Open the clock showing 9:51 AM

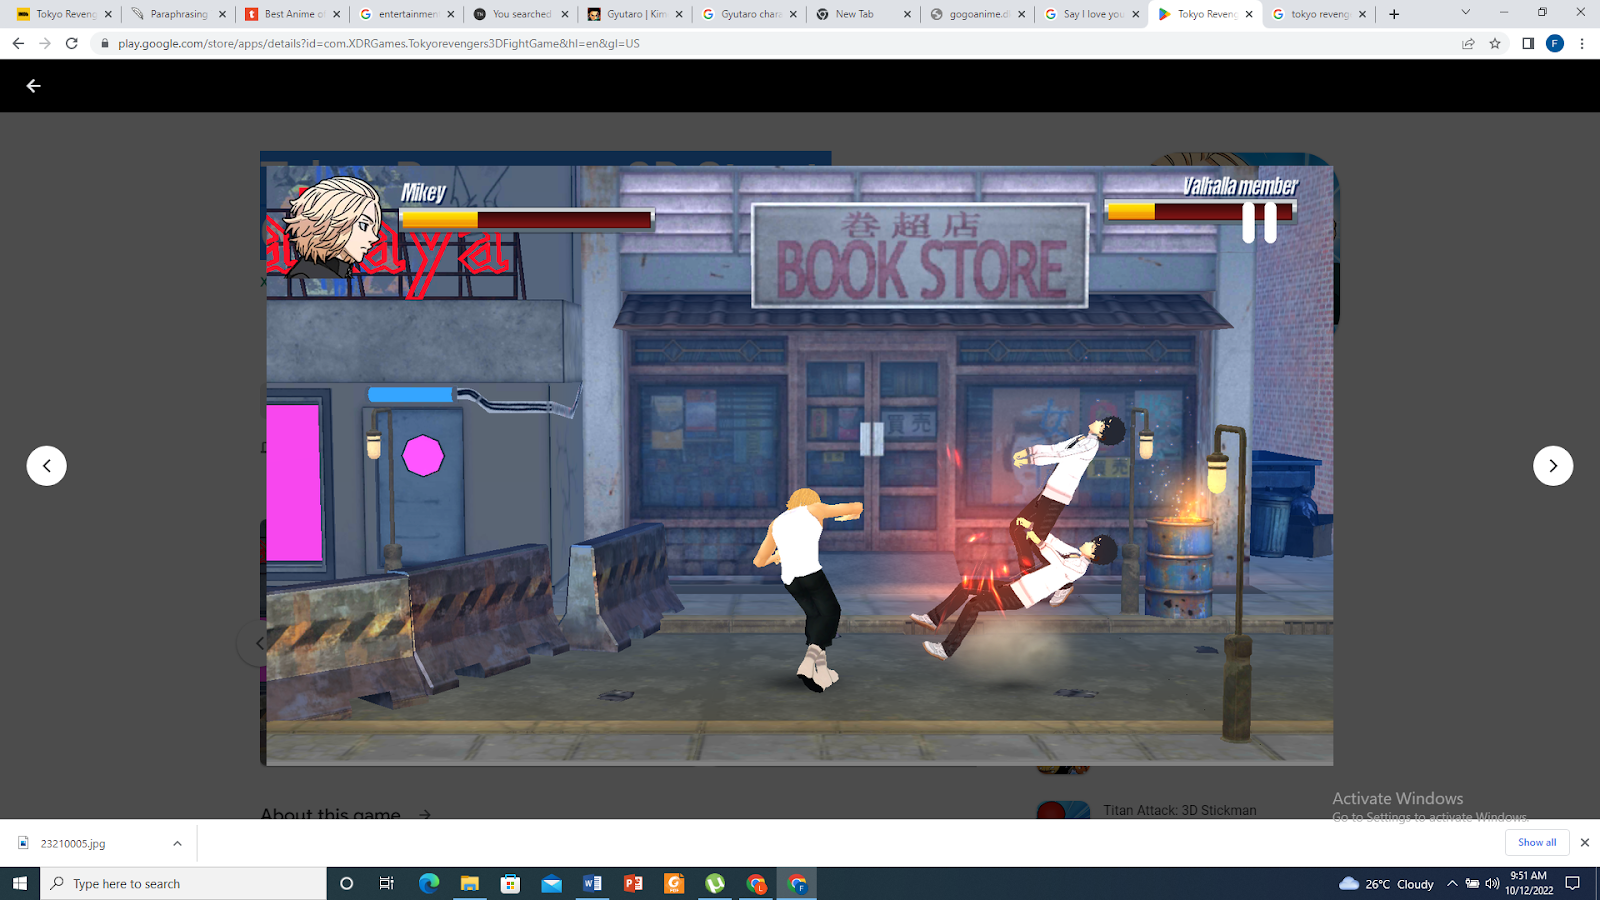click(1529, 883)
